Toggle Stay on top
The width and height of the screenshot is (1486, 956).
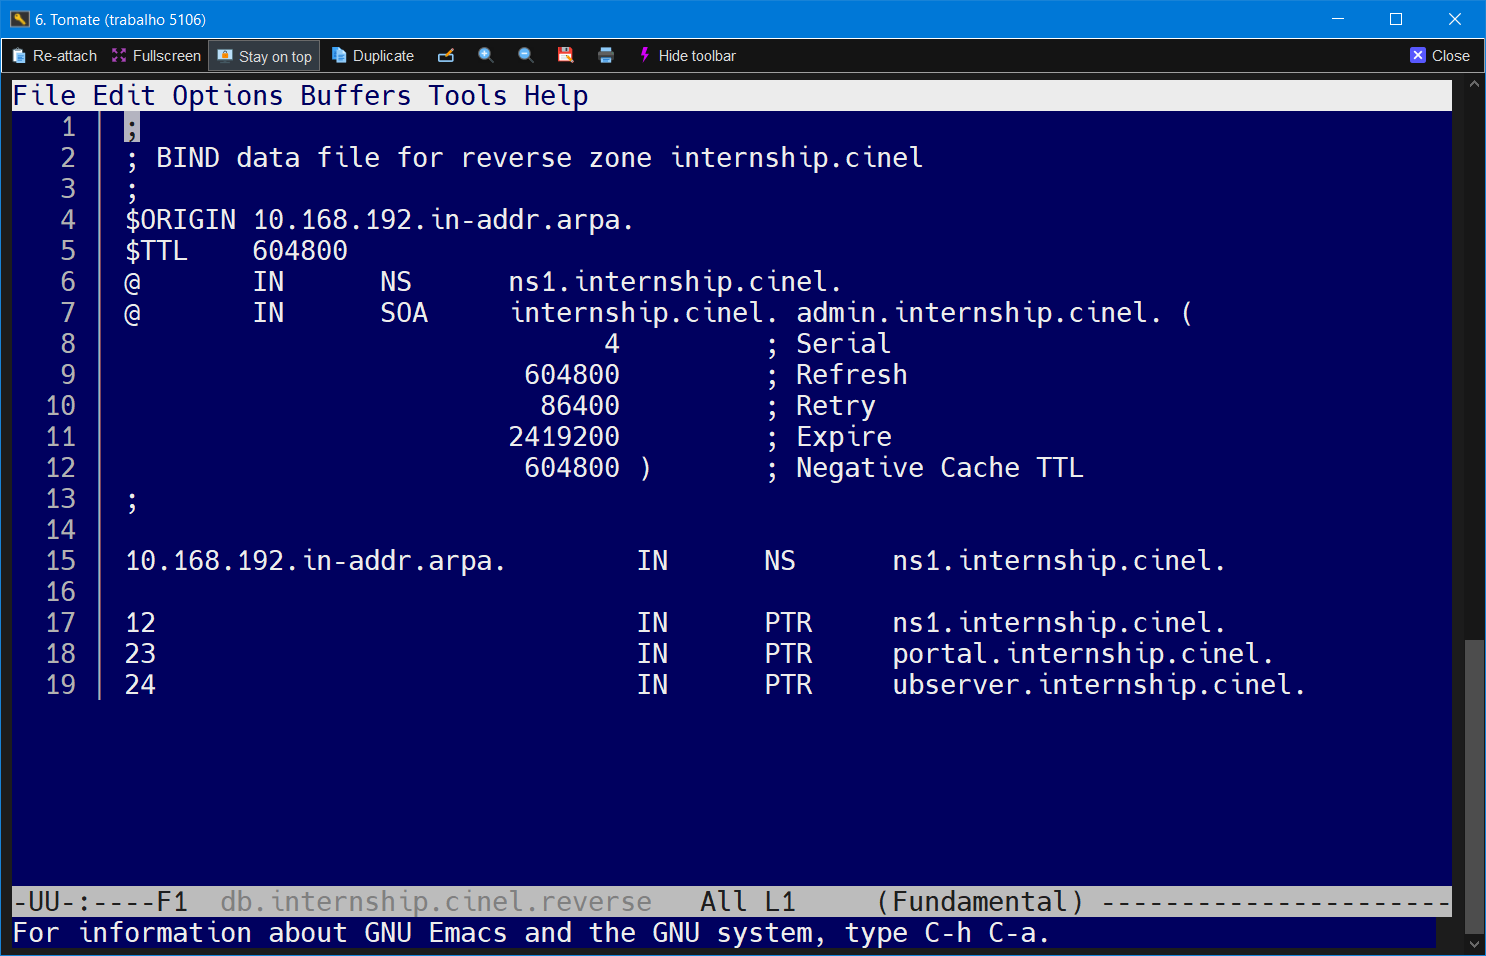pos(265,56)
